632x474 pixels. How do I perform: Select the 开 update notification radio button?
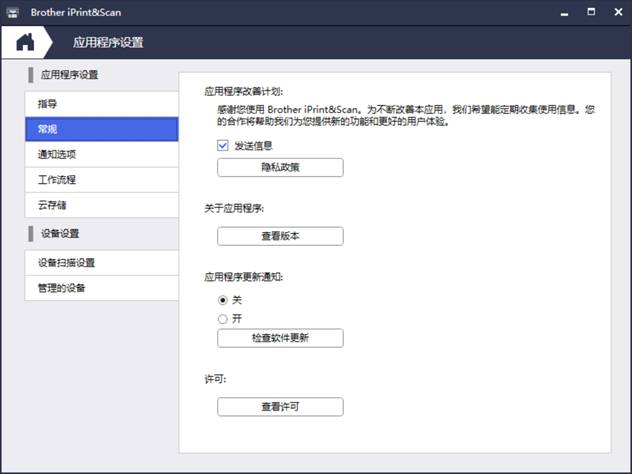(x=223, y=318)
